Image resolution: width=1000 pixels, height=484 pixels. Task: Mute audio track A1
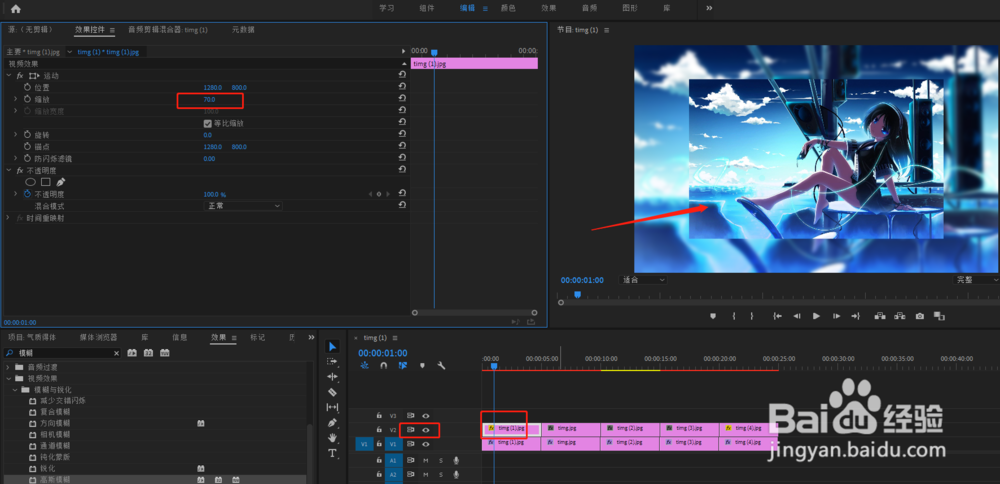tap(426, 460)
